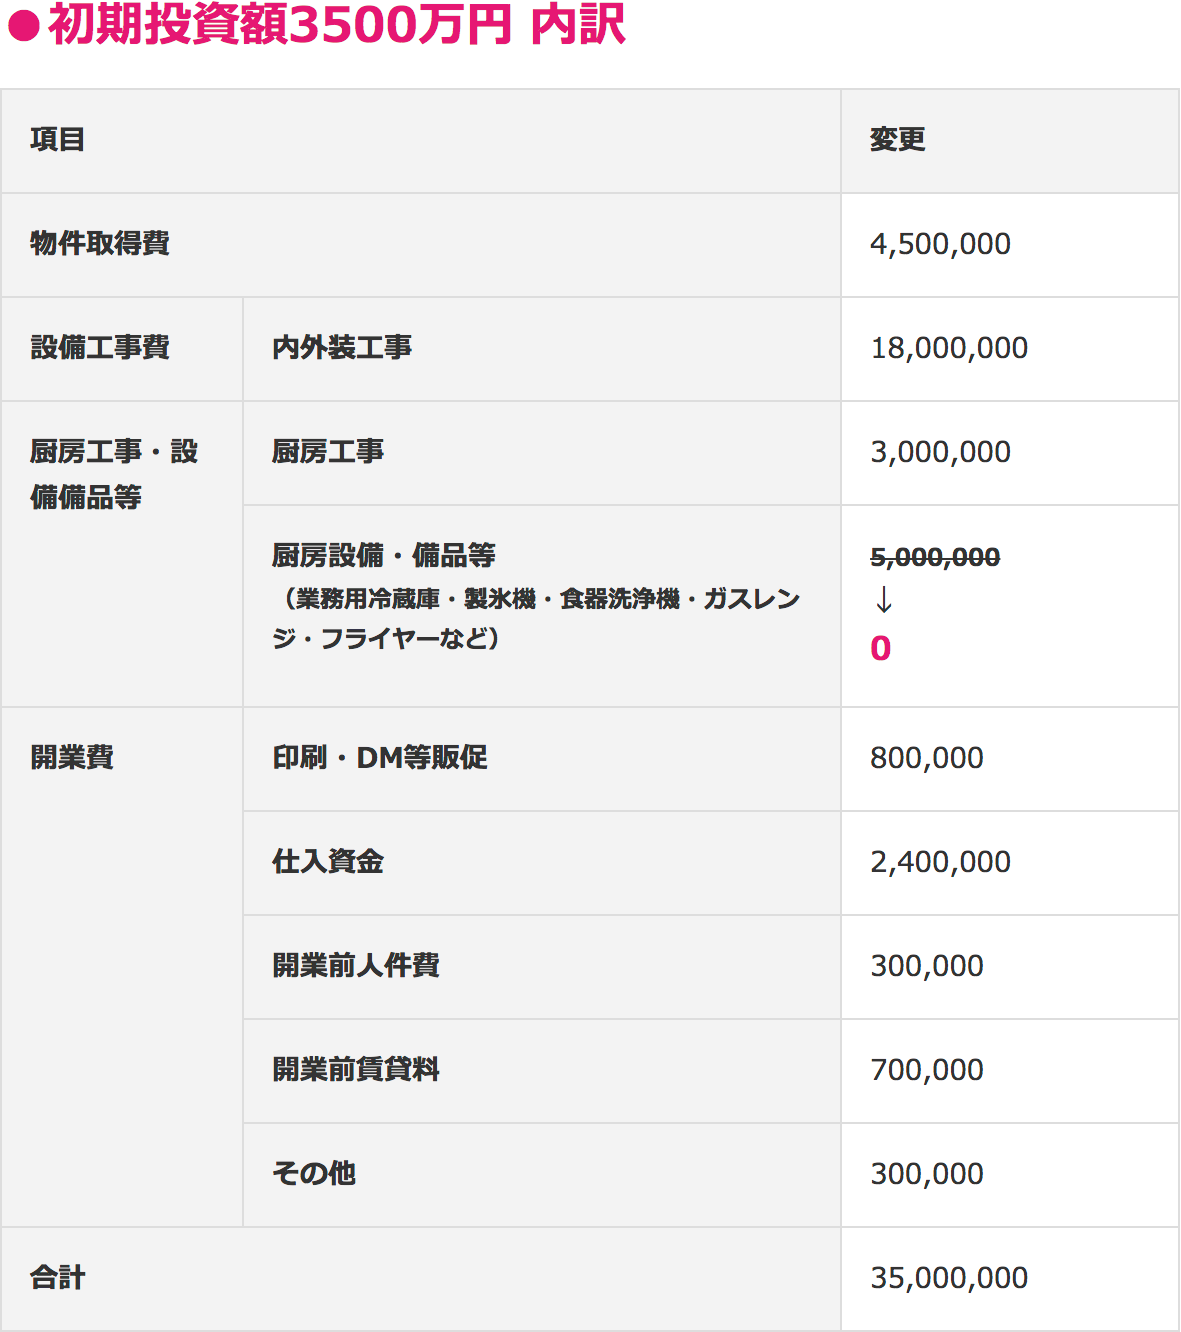Select the 項目 column header
This screenshot has width=1181, height=1332.
click(x=58, y=140)
